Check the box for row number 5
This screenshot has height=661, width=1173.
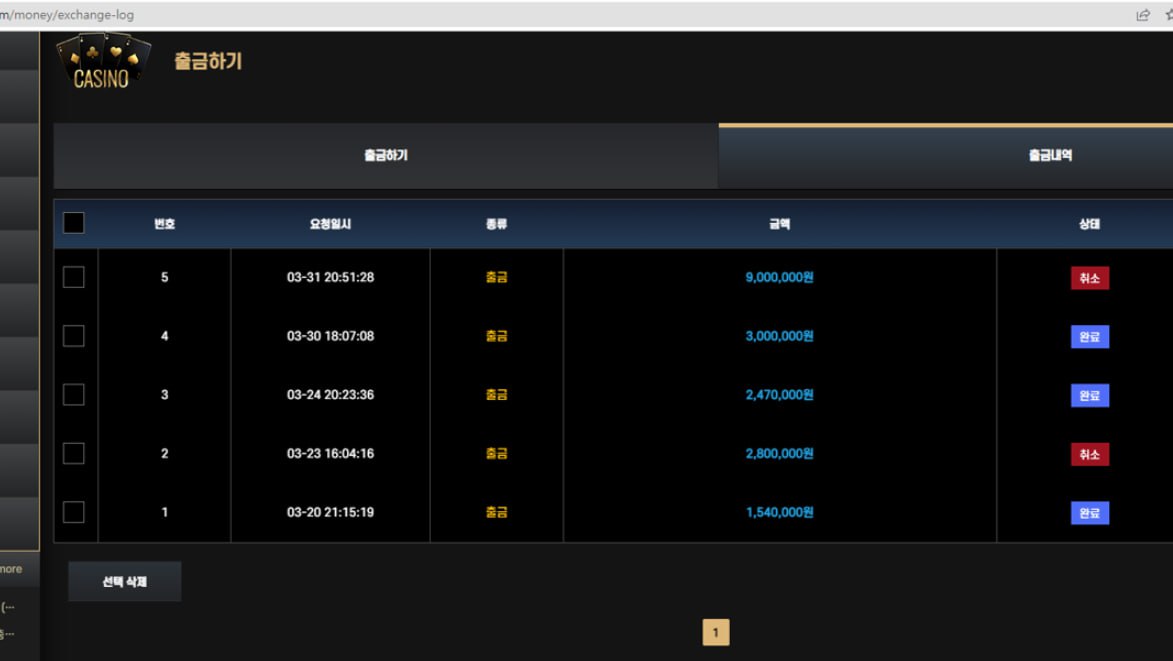click(74, 277)
